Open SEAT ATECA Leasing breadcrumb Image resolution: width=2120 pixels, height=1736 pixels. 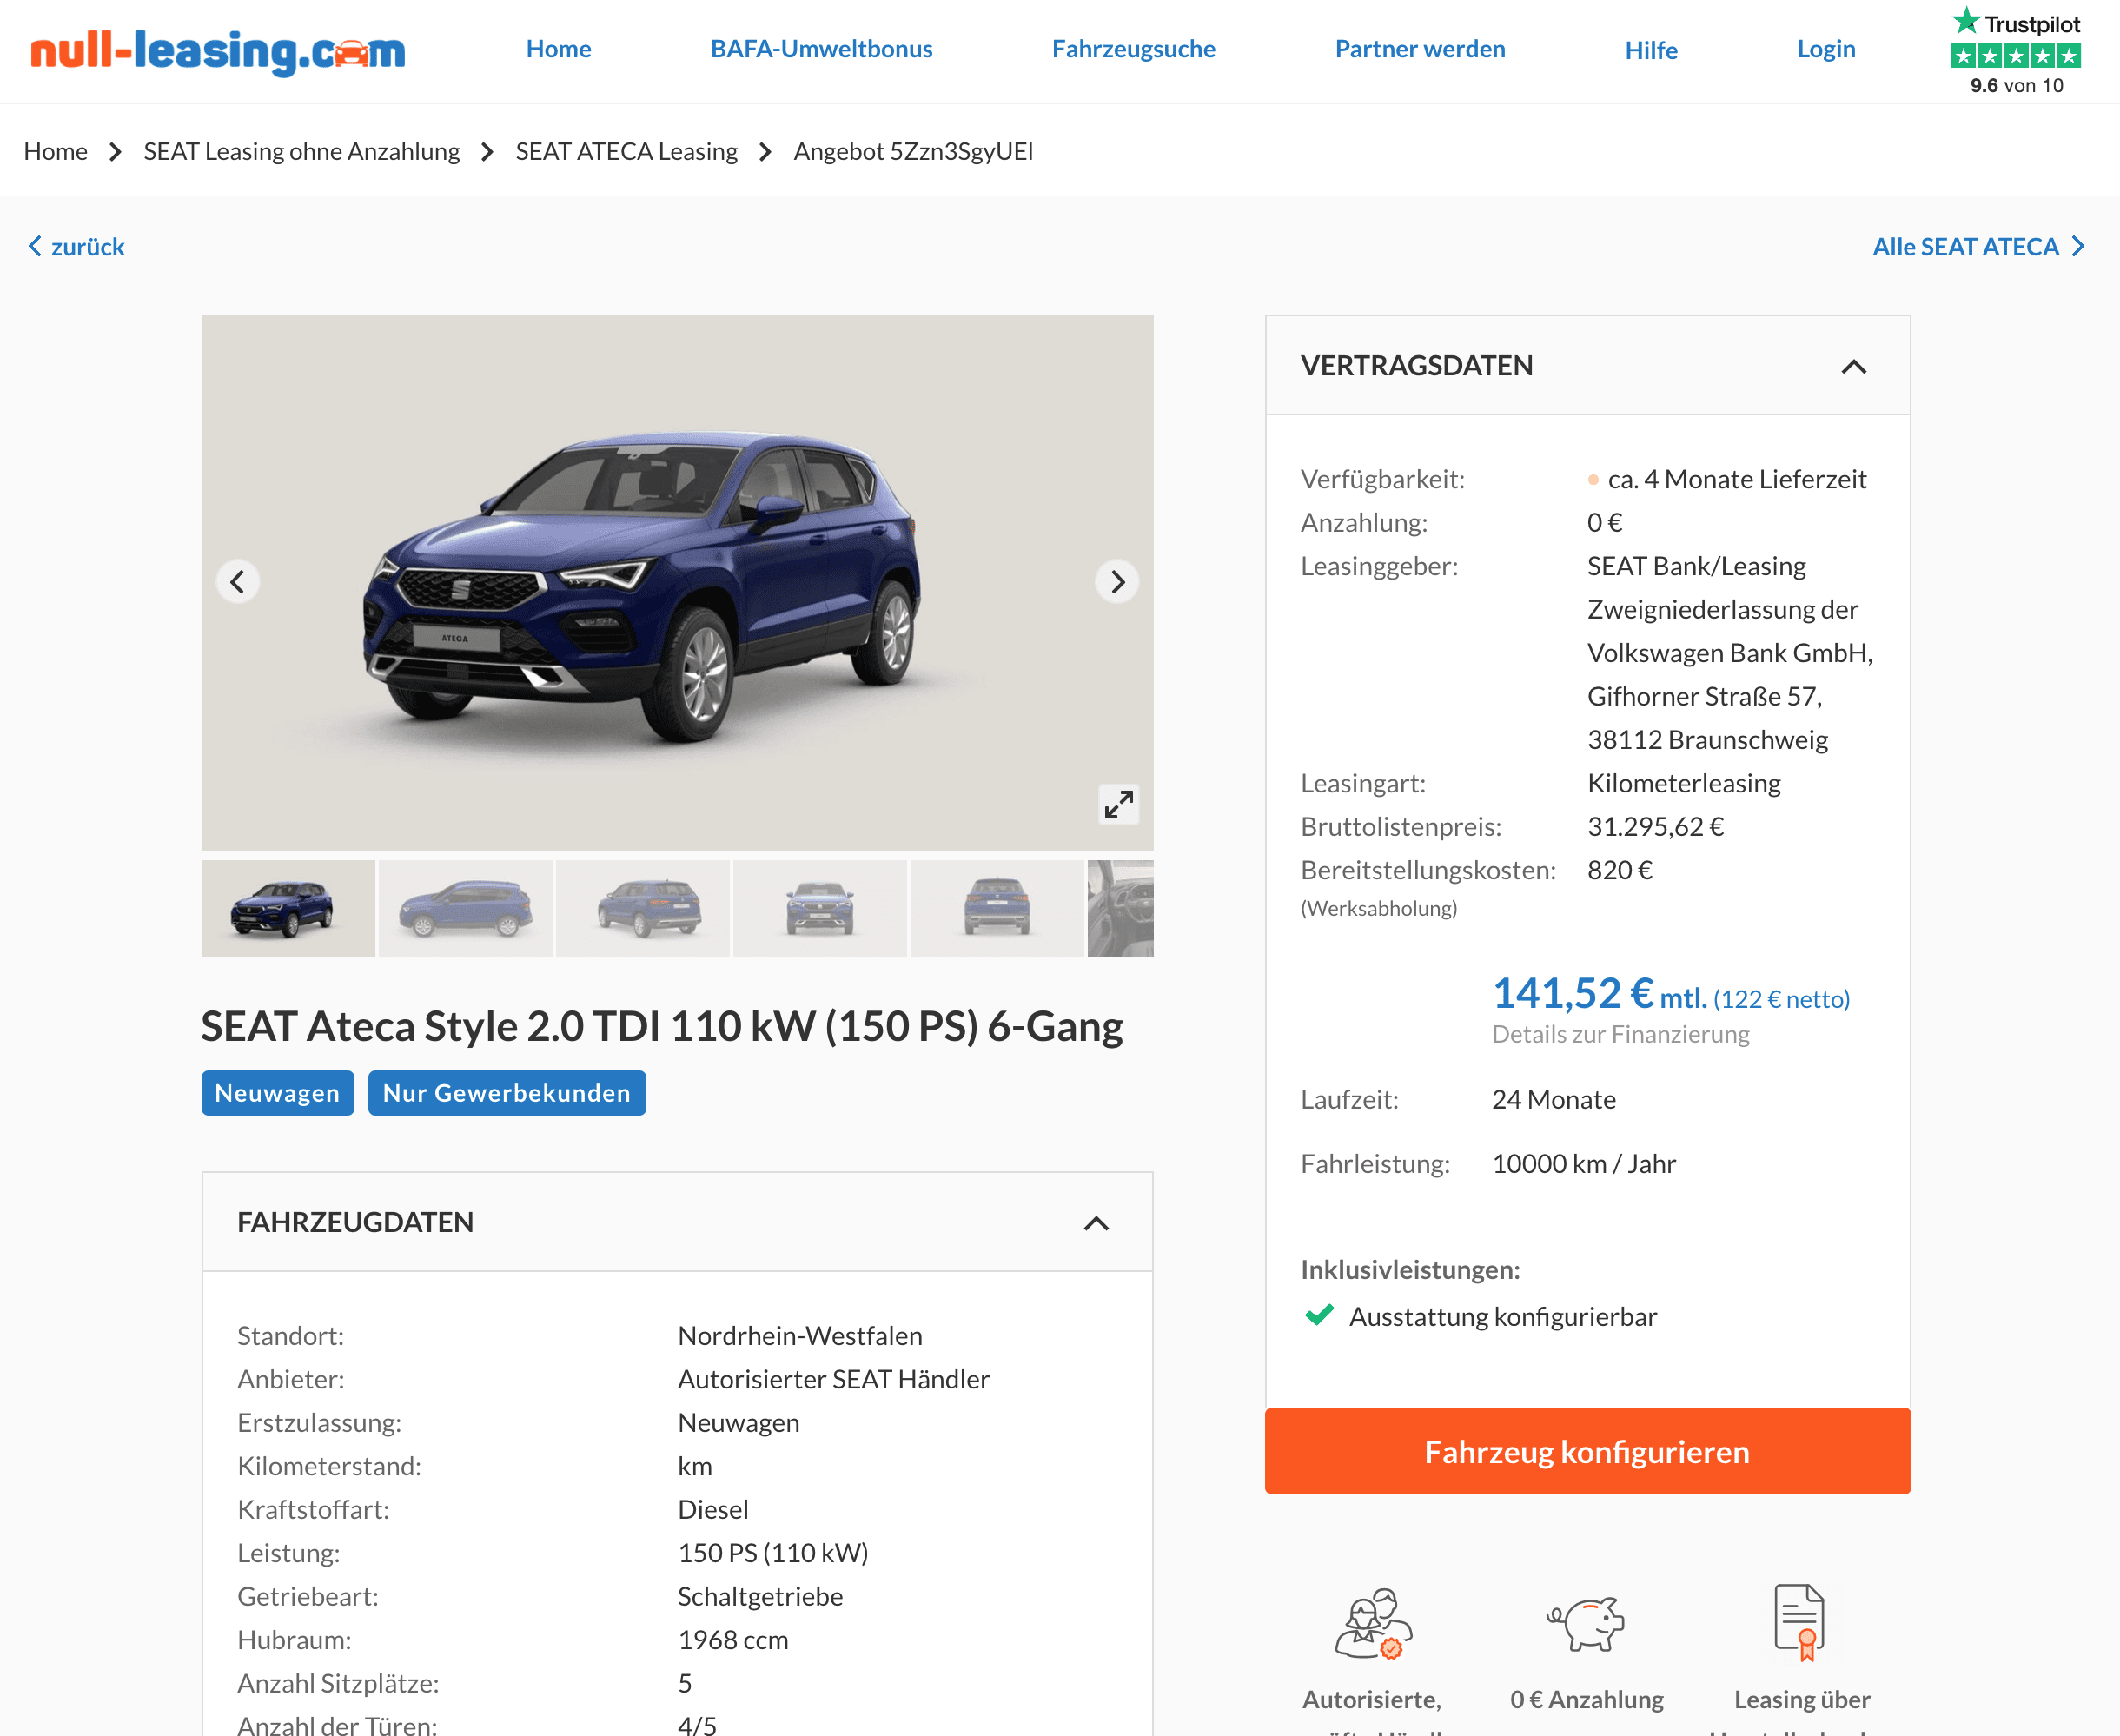pos(626,152)
